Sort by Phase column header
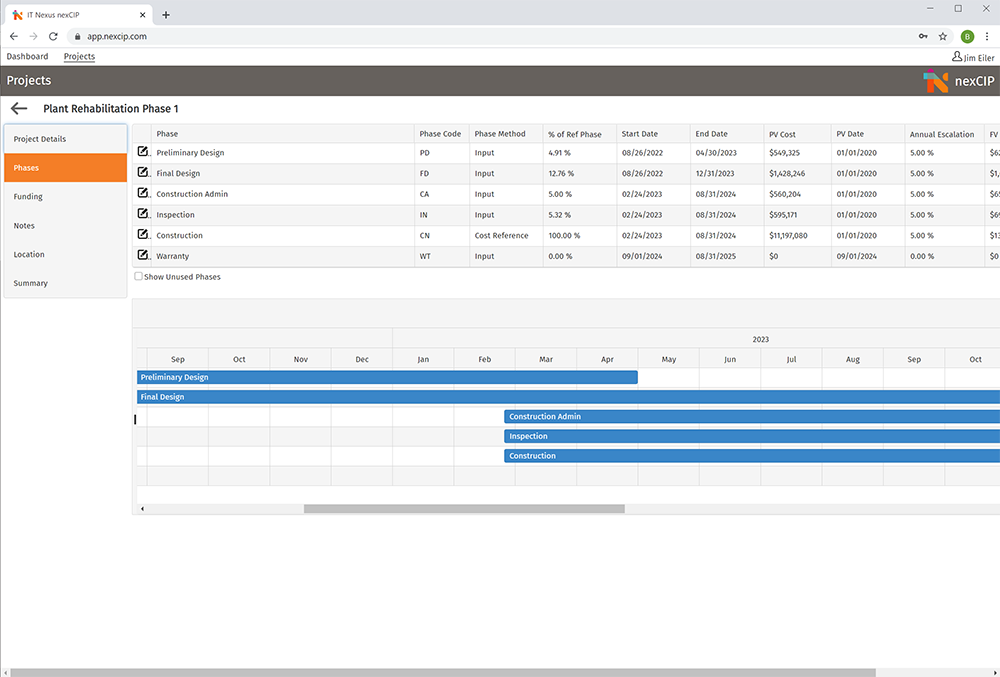 (283, 134)
